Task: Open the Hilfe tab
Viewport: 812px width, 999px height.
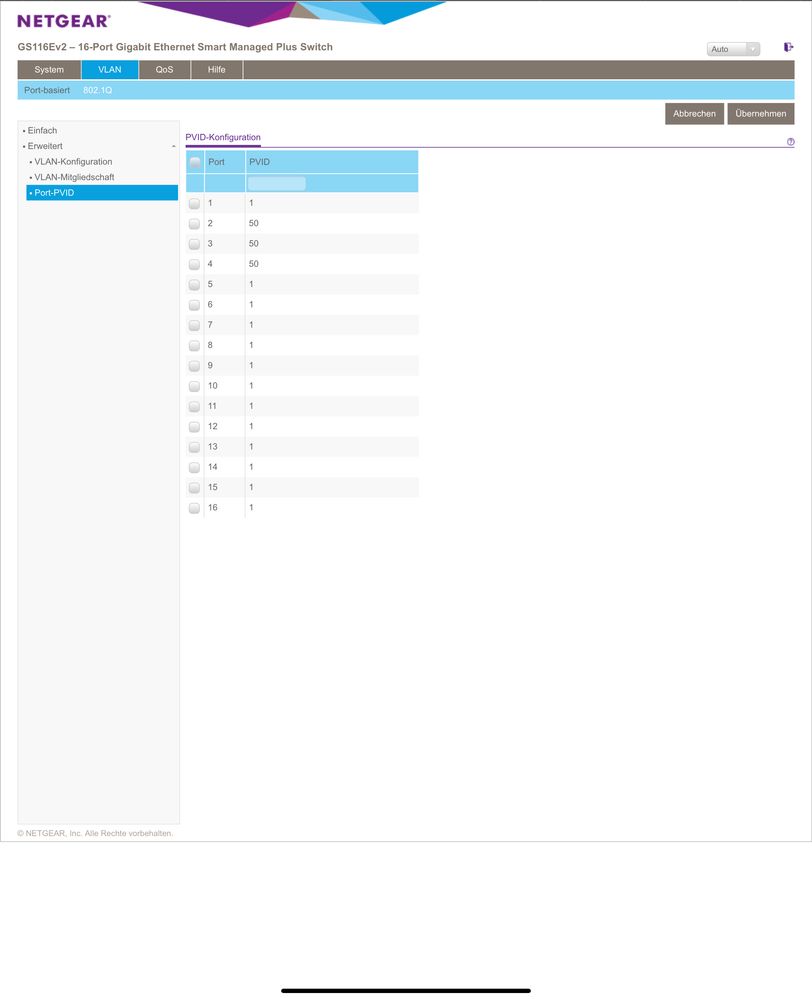Action: pyautogui.click(x=217, y=69)
